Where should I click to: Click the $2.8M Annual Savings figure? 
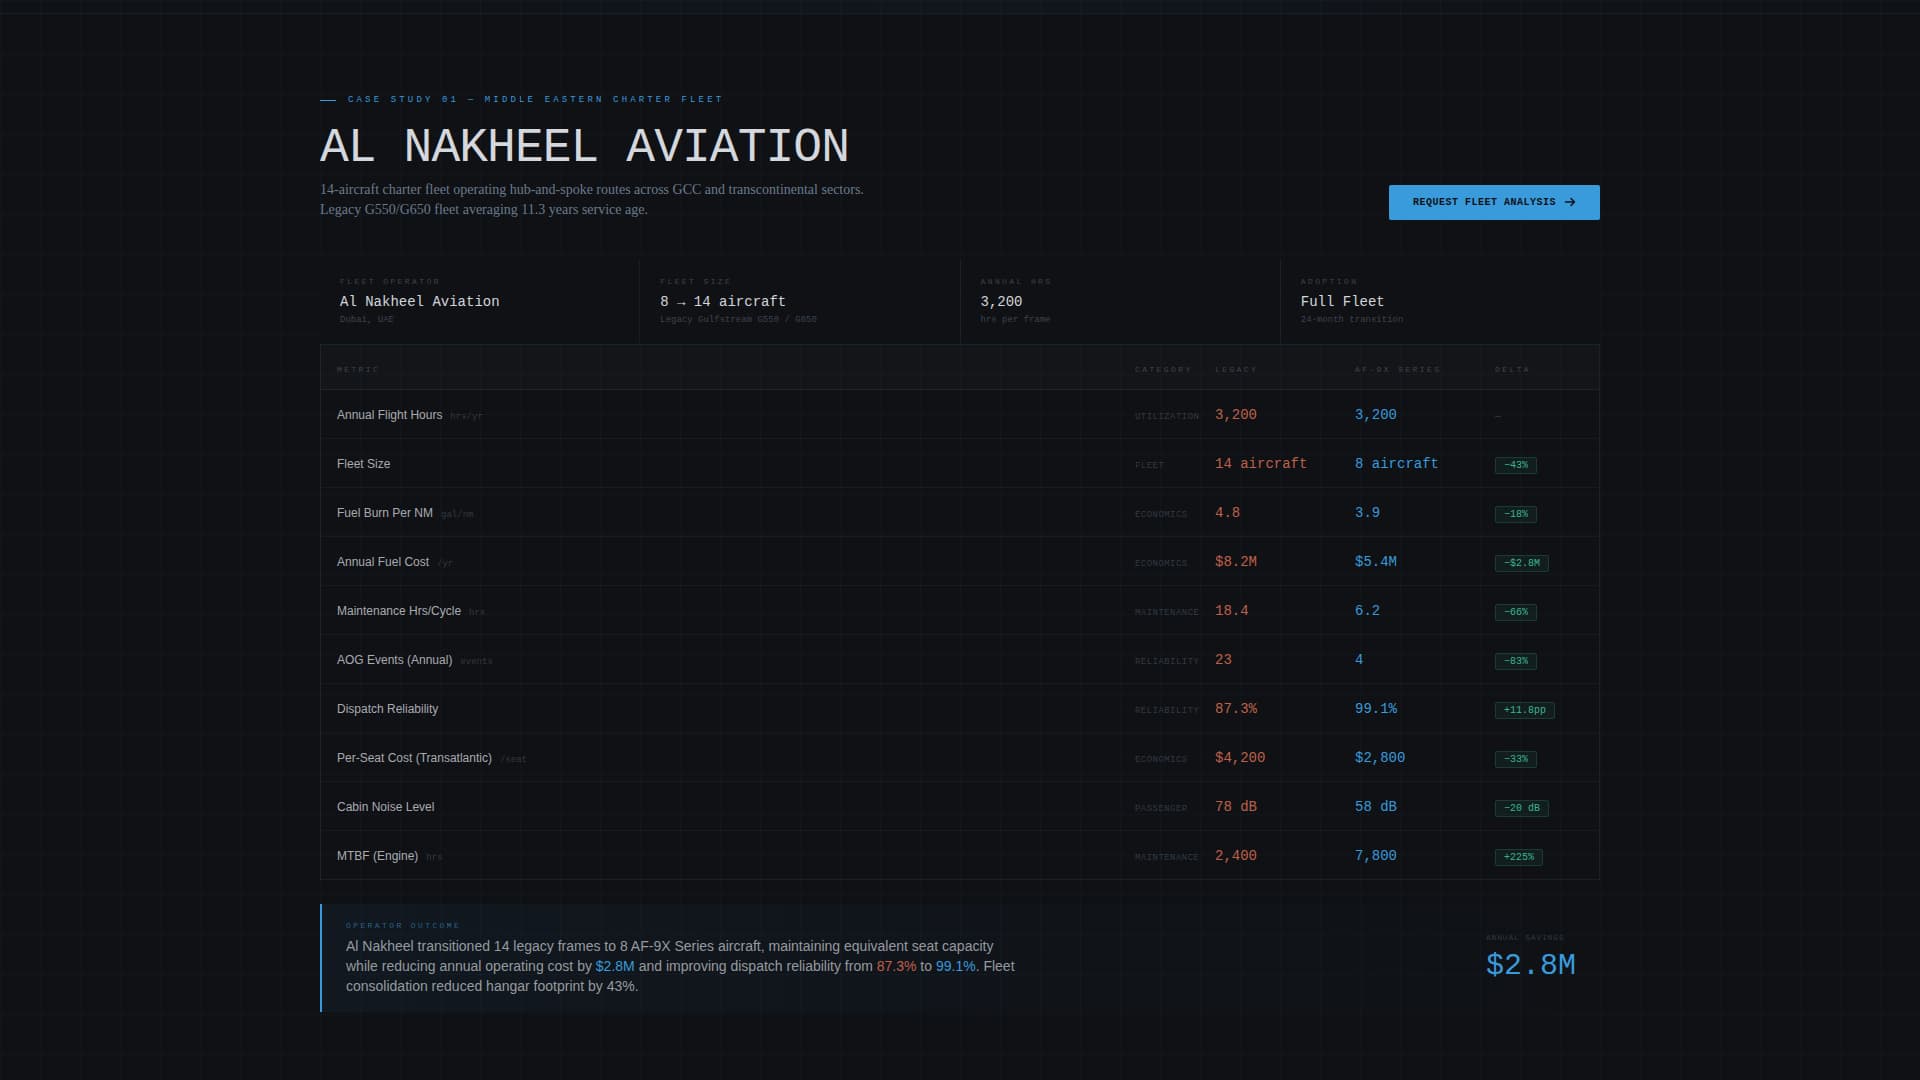1529,965
